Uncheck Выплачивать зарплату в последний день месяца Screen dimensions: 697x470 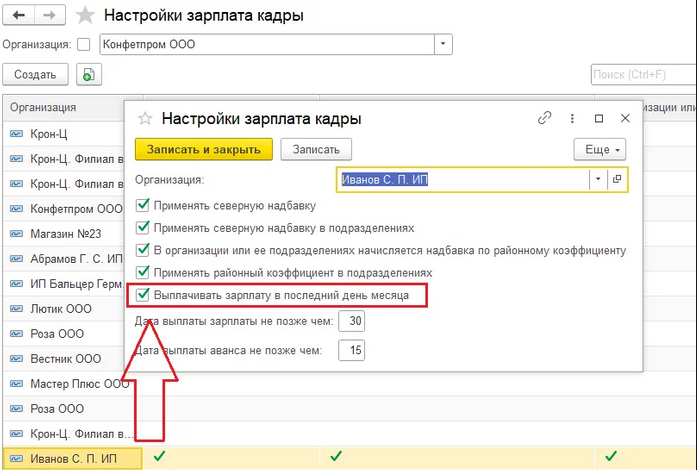tap(143, 294)
